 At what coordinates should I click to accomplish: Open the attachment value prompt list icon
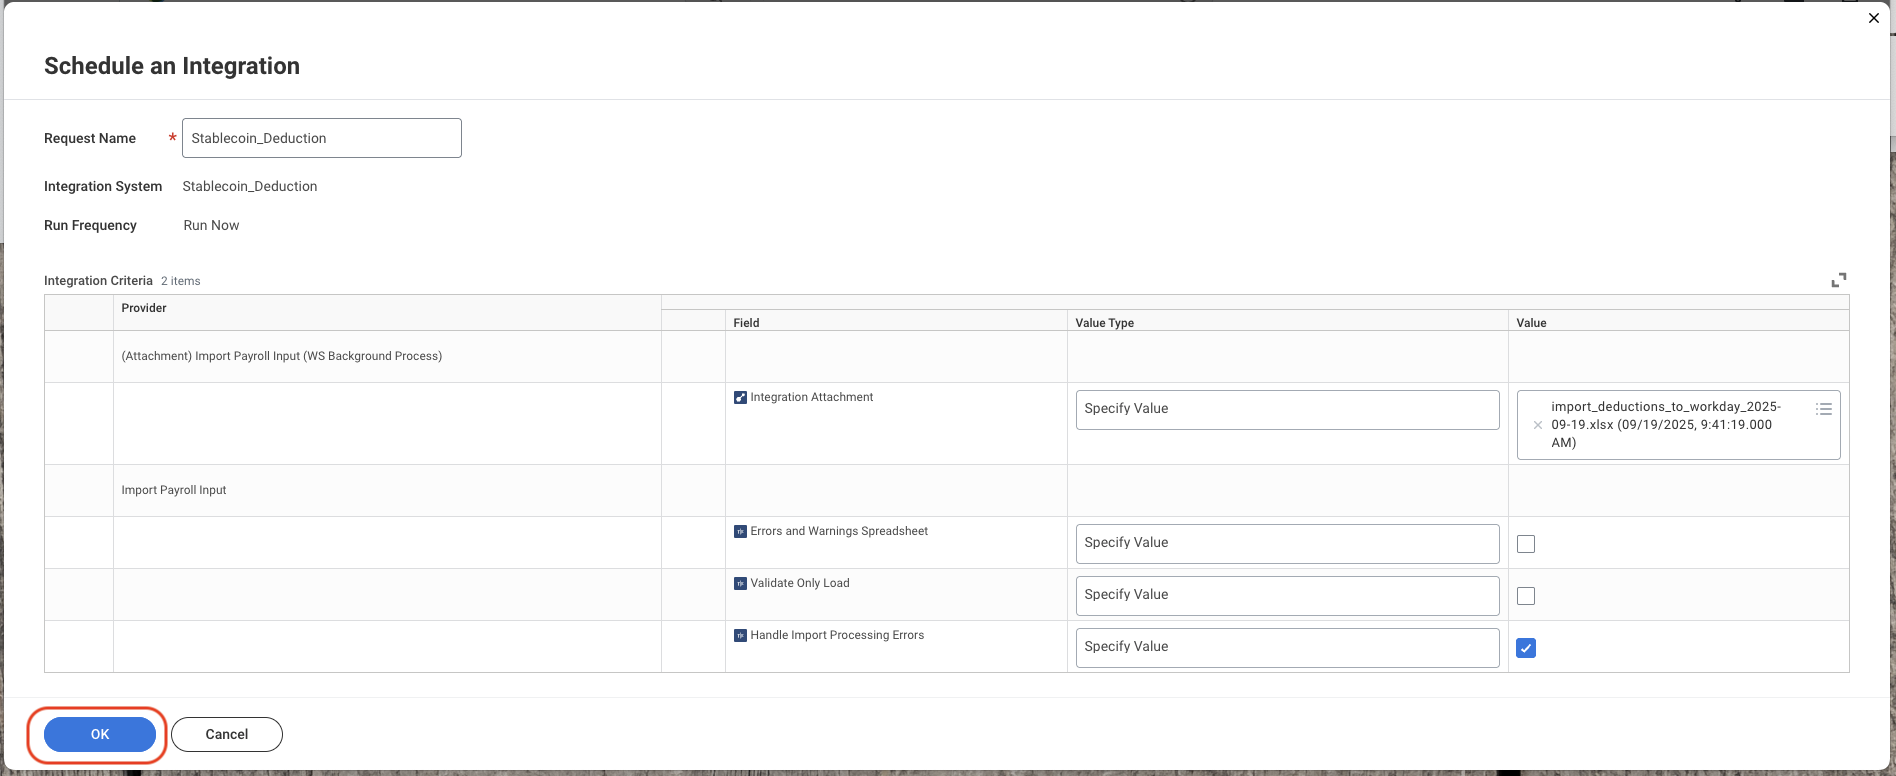(x=1824, y=409)
